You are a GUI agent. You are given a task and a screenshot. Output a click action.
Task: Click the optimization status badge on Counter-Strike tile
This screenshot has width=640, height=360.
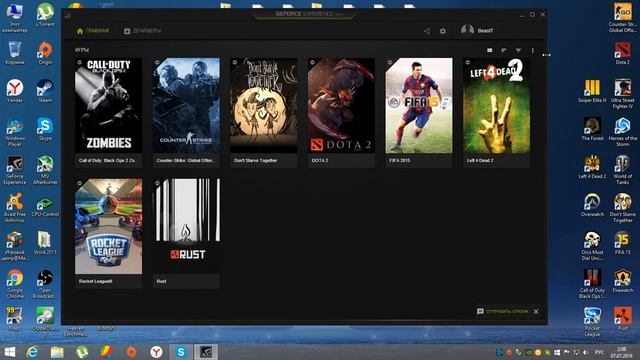point(157,62)
